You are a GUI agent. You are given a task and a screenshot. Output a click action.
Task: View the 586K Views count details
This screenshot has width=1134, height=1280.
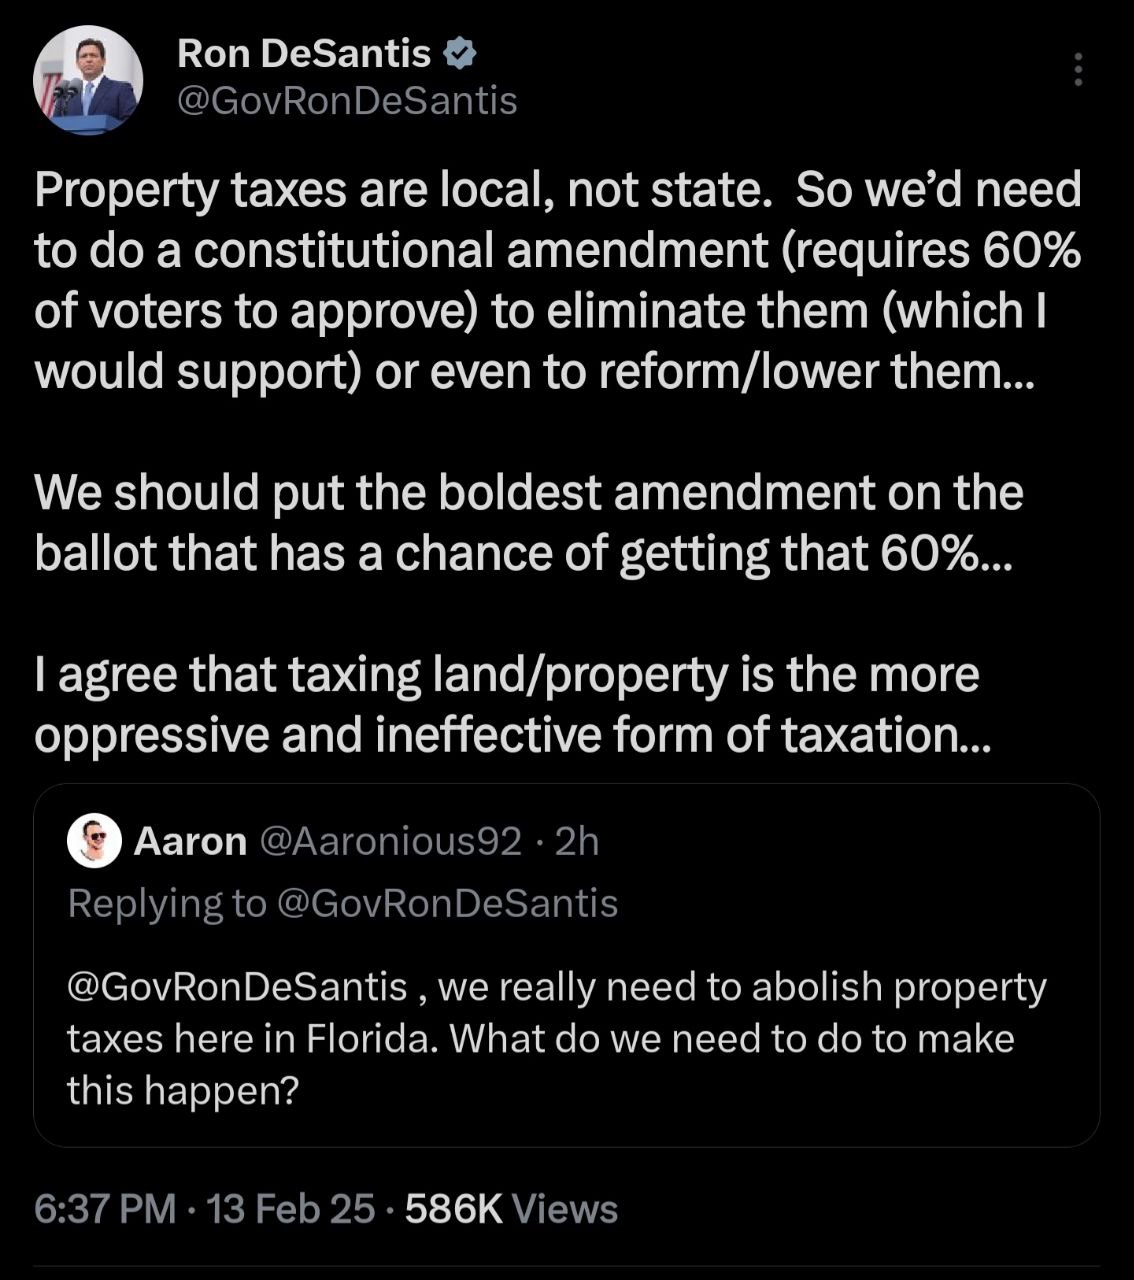(x=511, y=1209)
